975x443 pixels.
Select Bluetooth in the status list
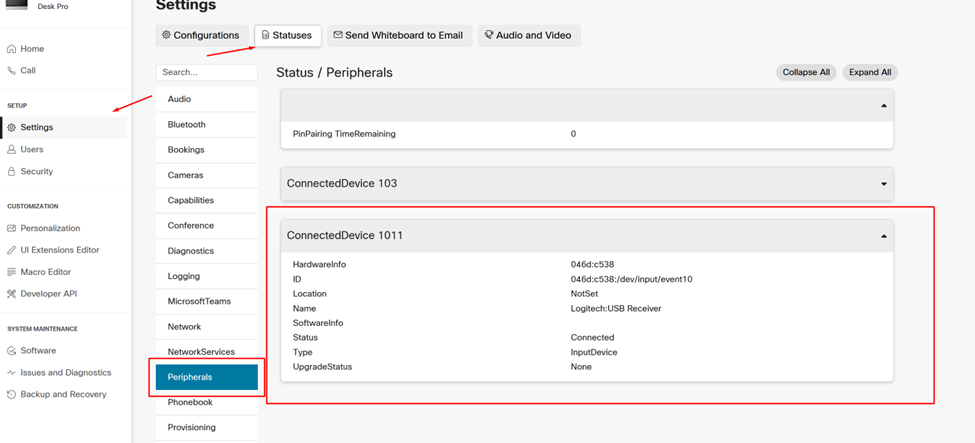pos(187,125)
